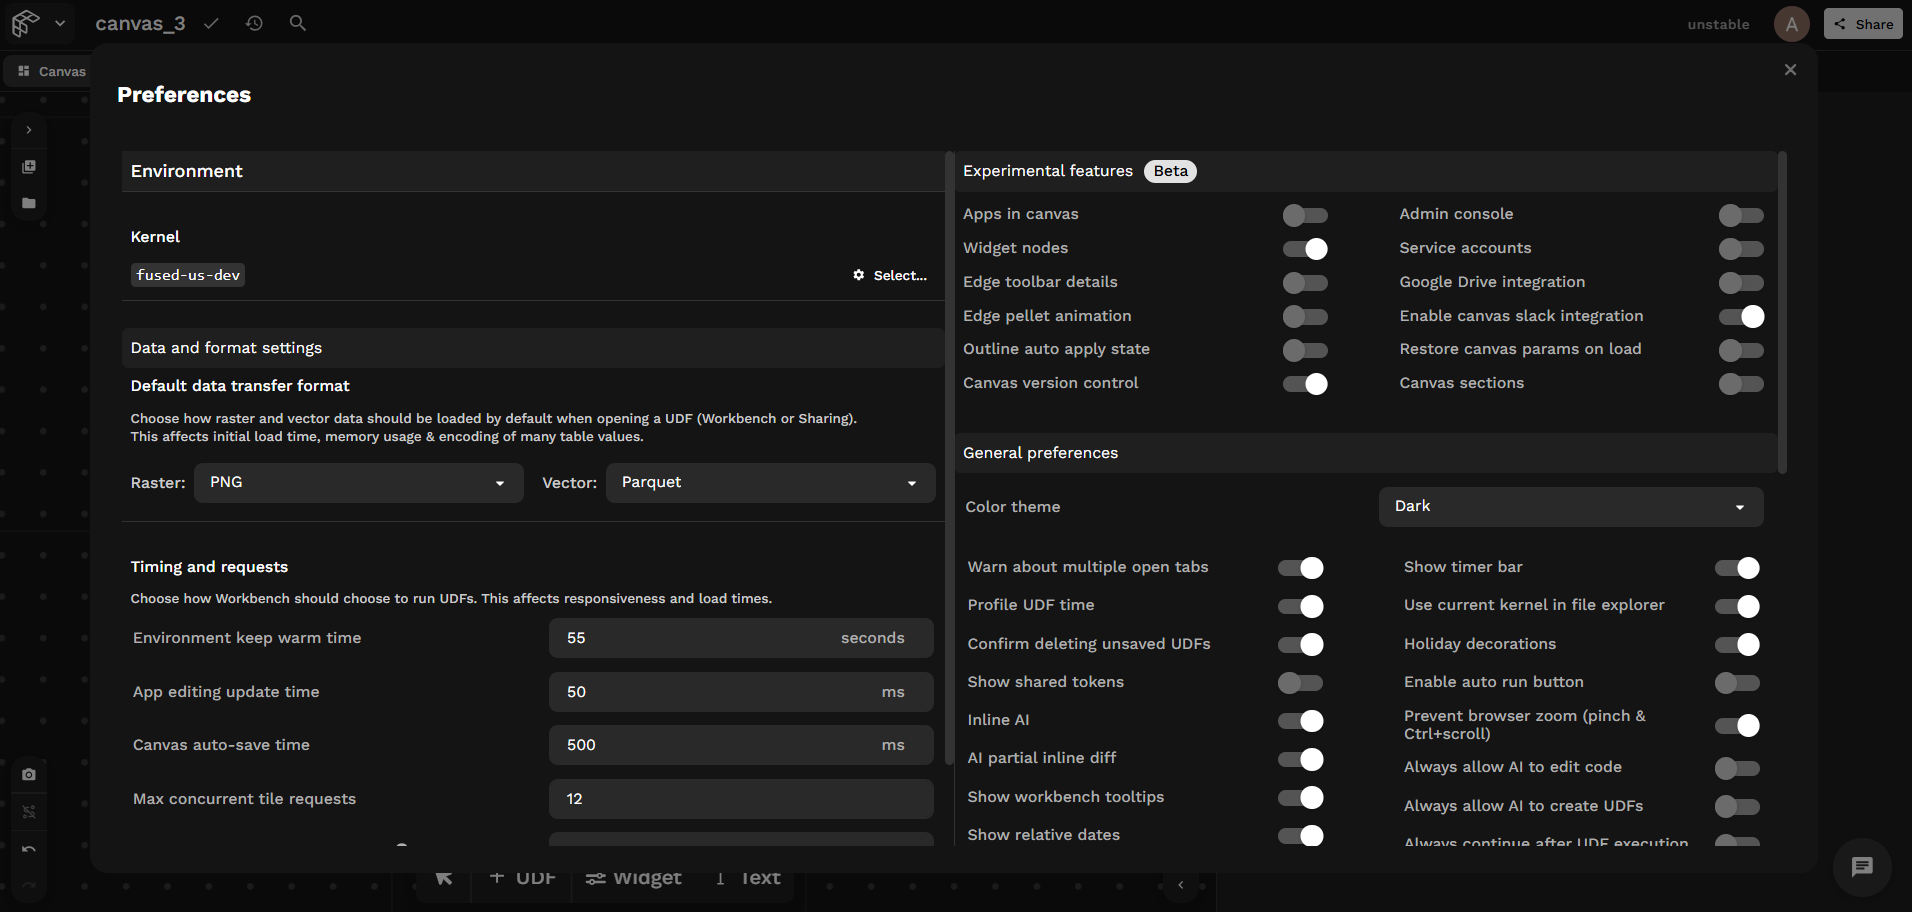Enable Admin console toggle
This screenshot has height=912, width=1912.
pyautogui.click(x=1741, y=215)
